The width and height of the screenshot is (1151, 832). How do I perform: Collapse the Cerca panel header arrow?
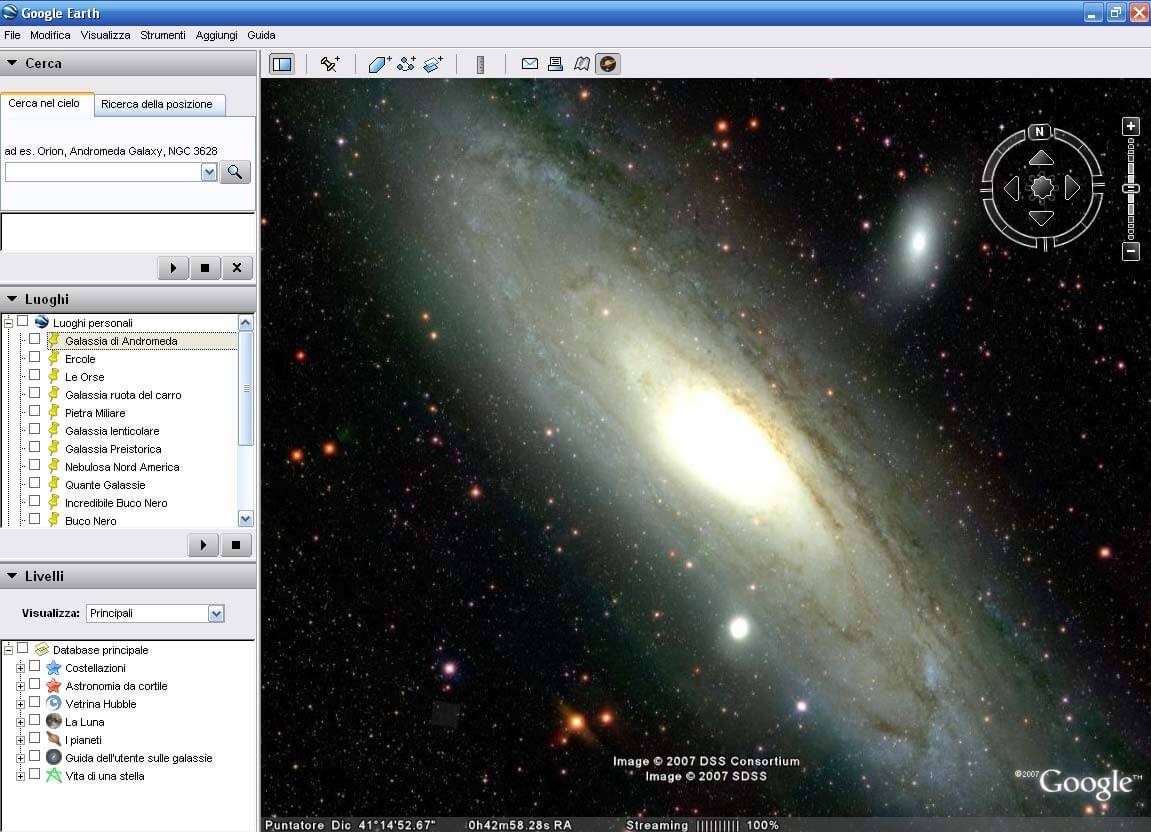(12, 63)
